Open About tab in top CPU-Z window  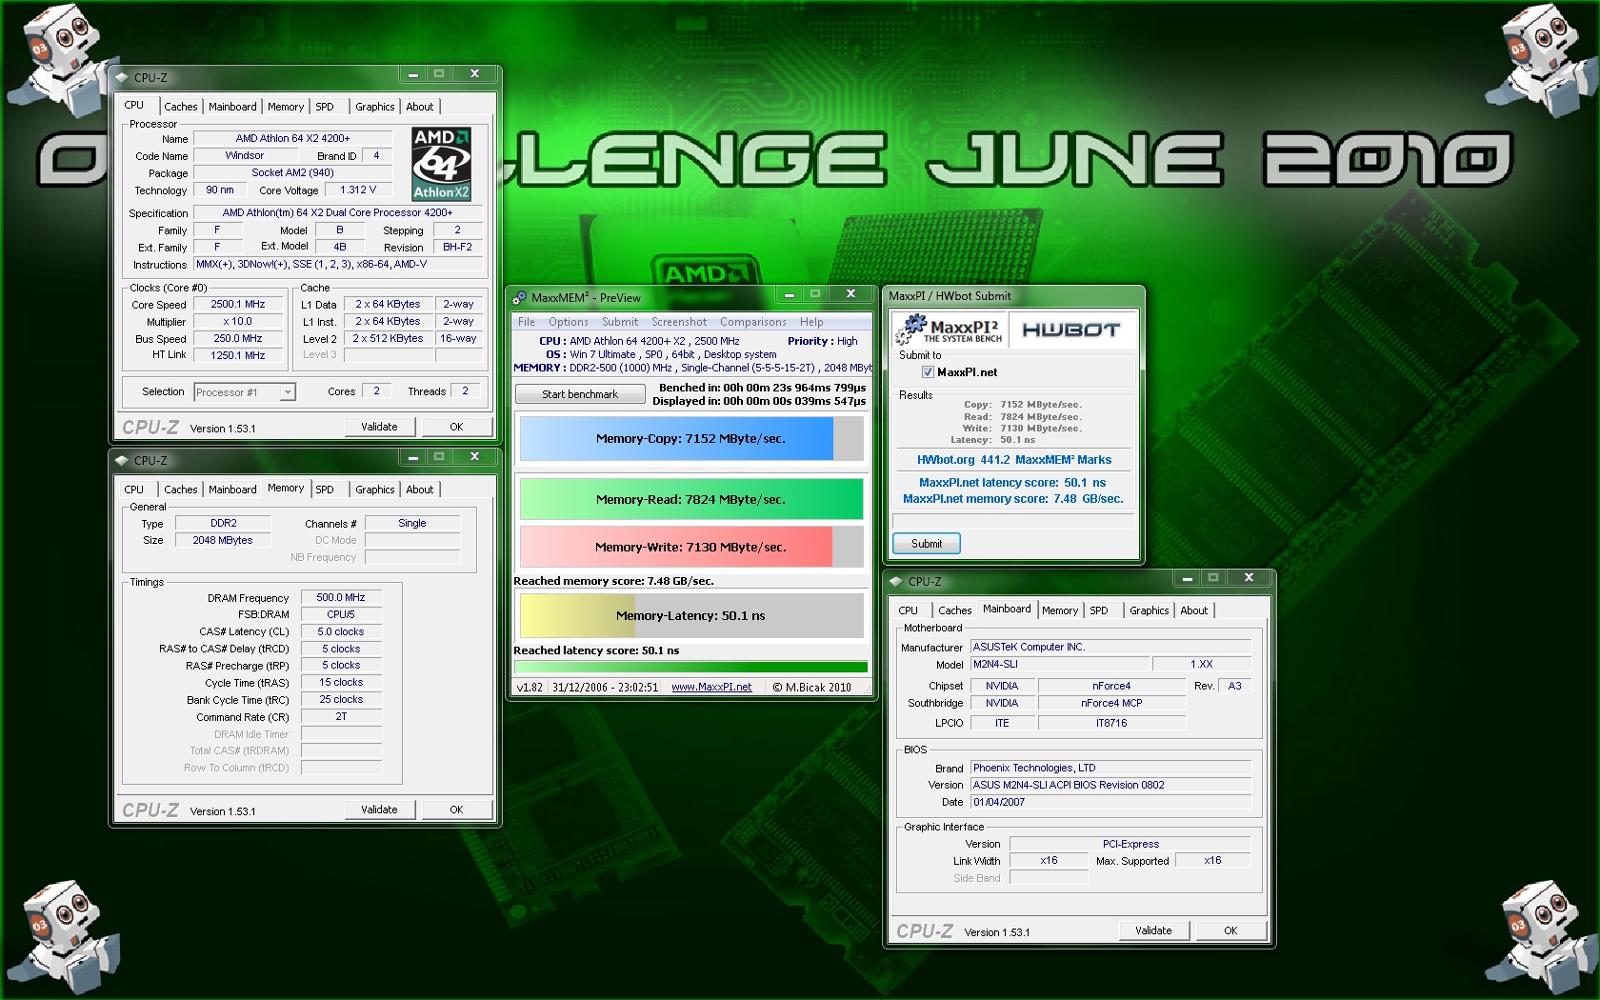click(x=420, y=107)
